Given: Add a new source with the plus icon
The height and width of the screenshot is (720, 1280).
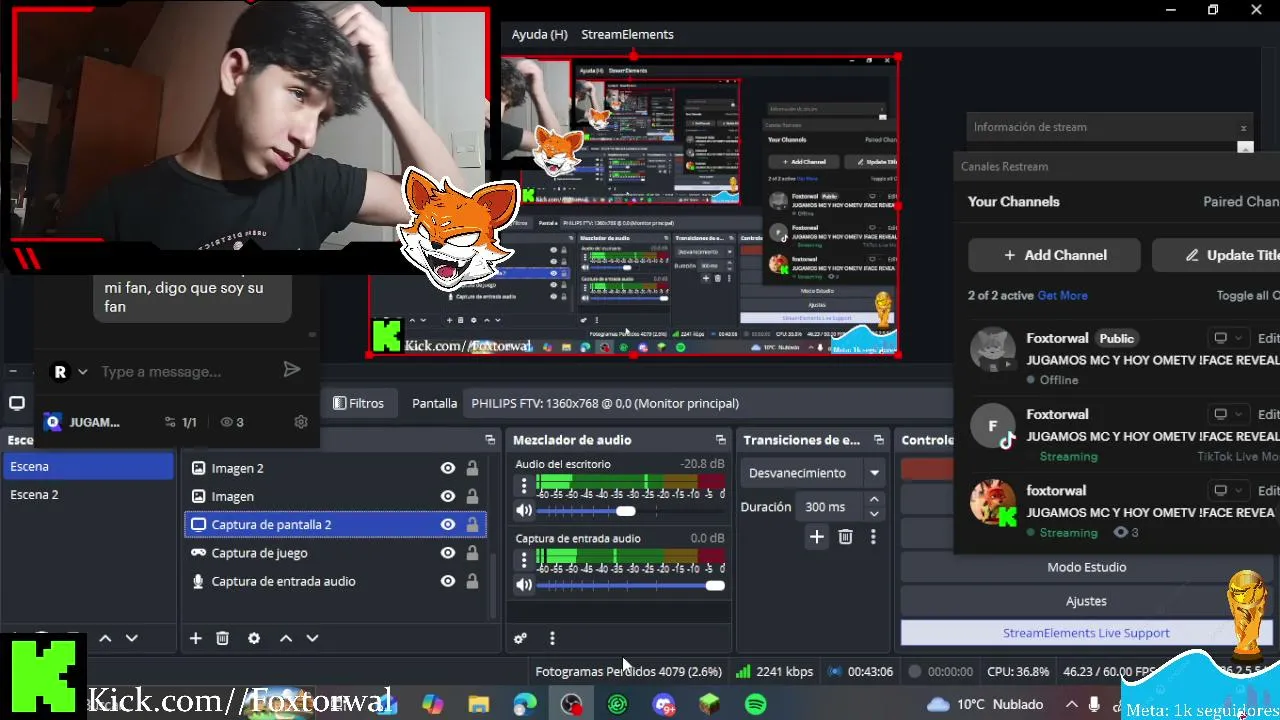Looking at the screenshot, I should point(196,638).
